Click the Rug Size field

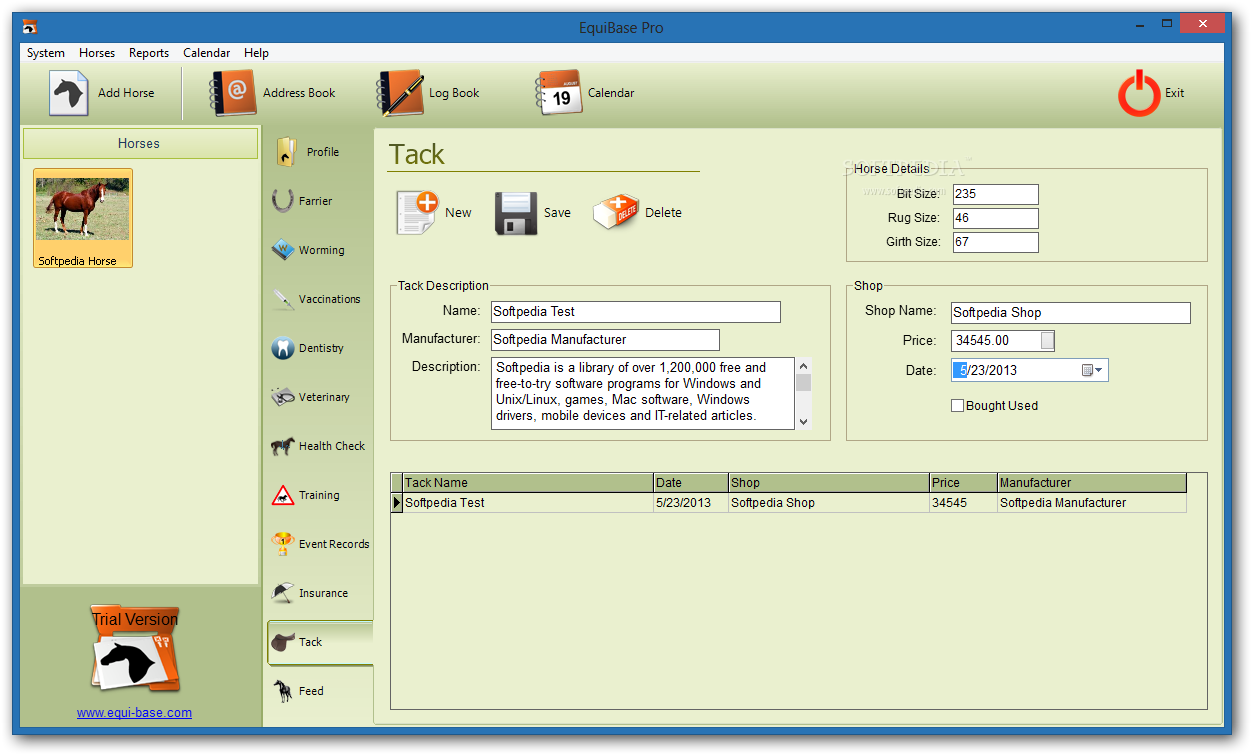[x=995, y=218]
